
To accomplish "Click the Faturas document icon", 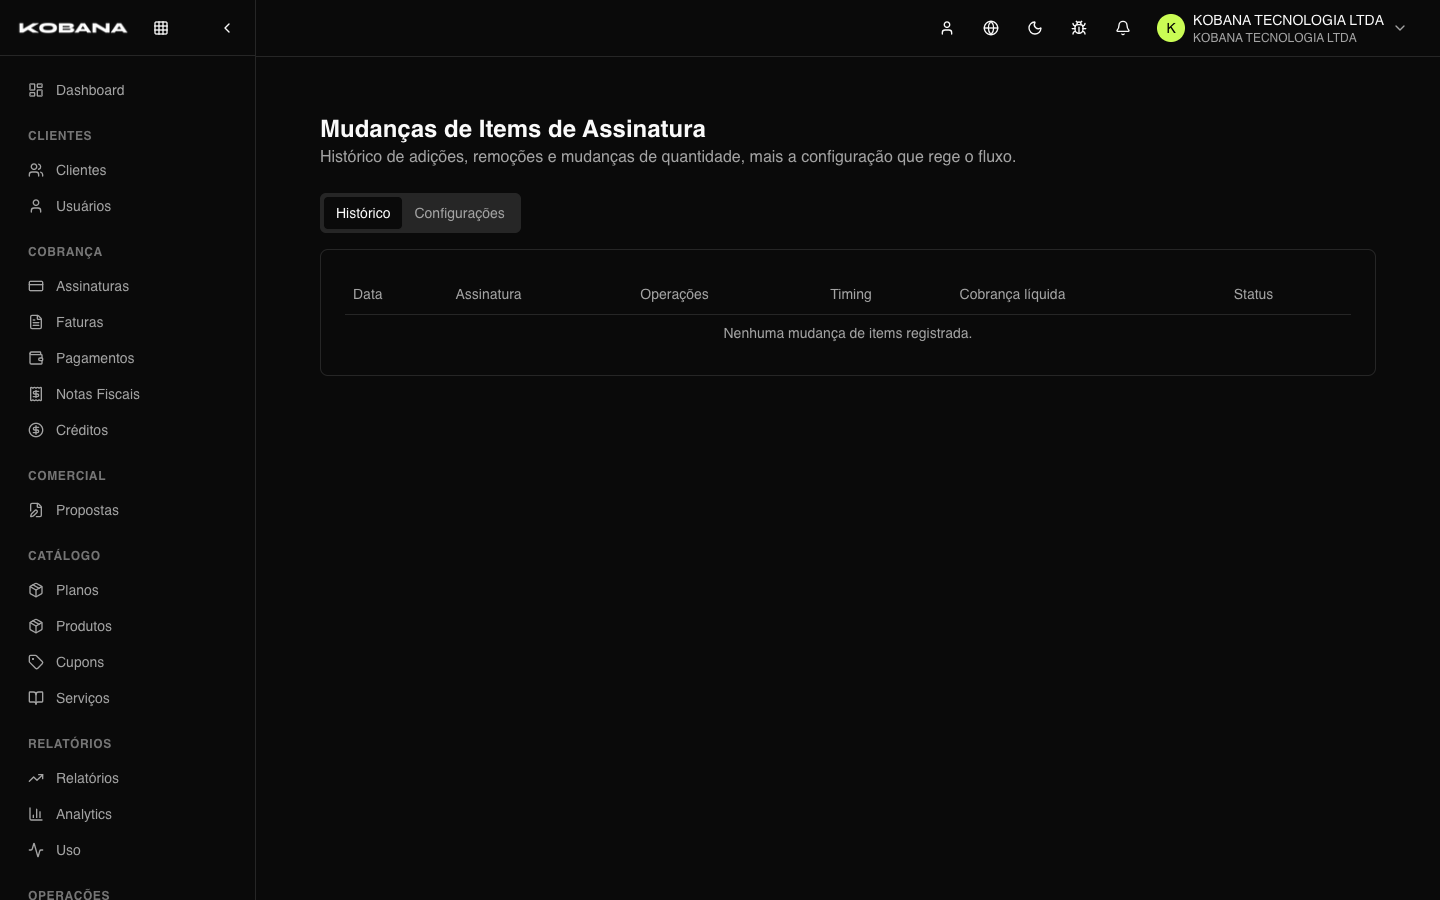I will coord(36,322).
